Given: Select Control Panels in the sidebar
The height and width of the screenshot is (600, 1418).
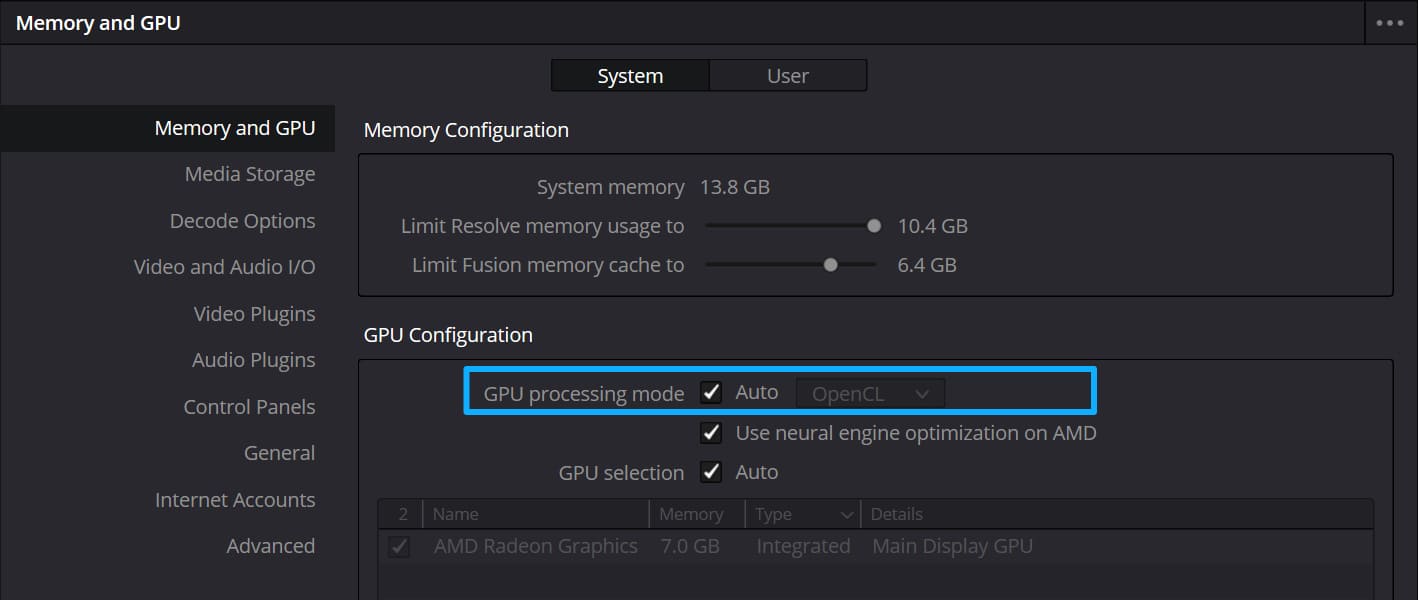Looking at the screenshot, I should 249,406.
